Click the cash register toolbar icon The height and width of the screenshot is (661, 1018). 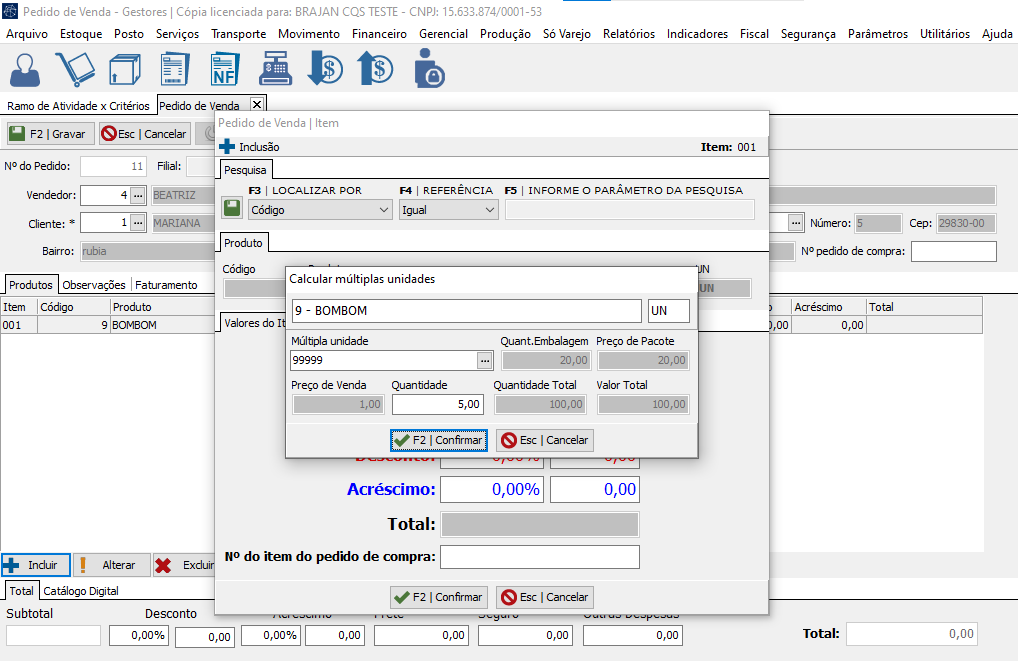pos(275,69)
